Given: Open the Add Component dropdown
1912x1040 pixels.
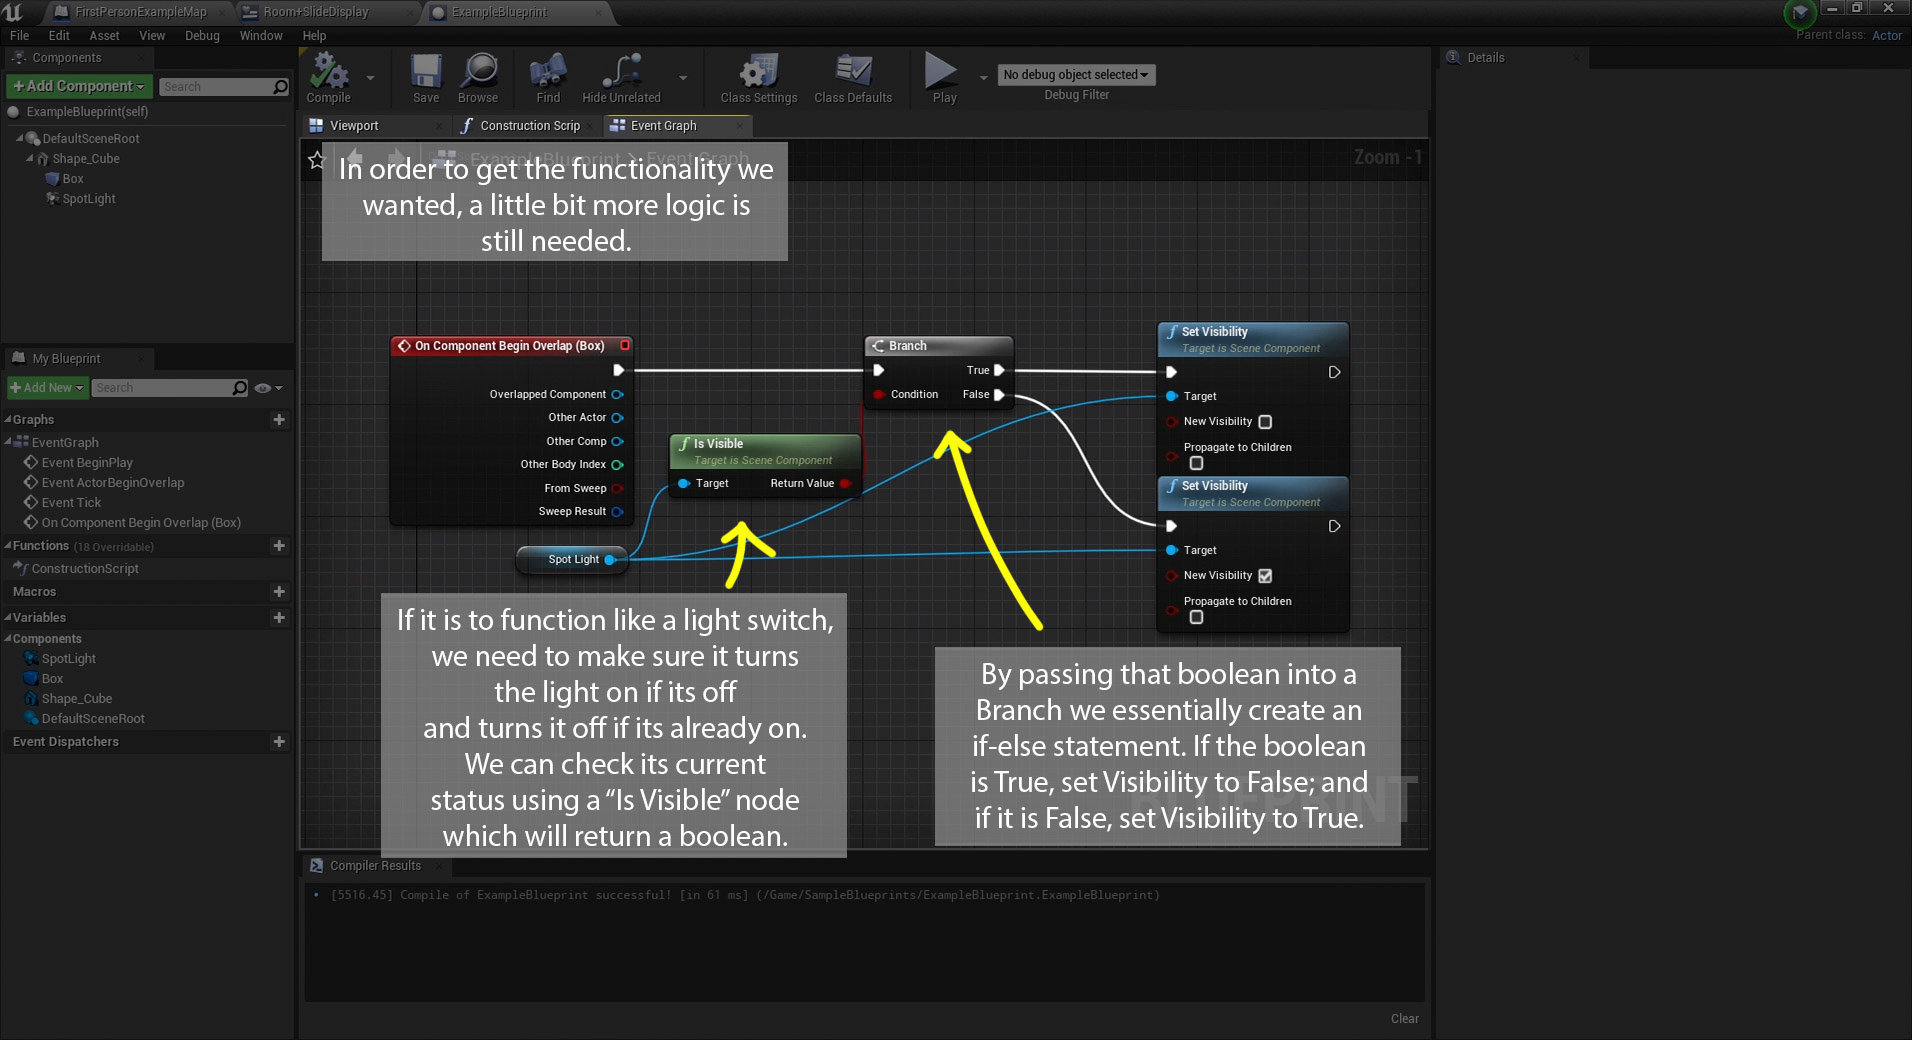Looking at the screenshot, I should click(80, 87).
